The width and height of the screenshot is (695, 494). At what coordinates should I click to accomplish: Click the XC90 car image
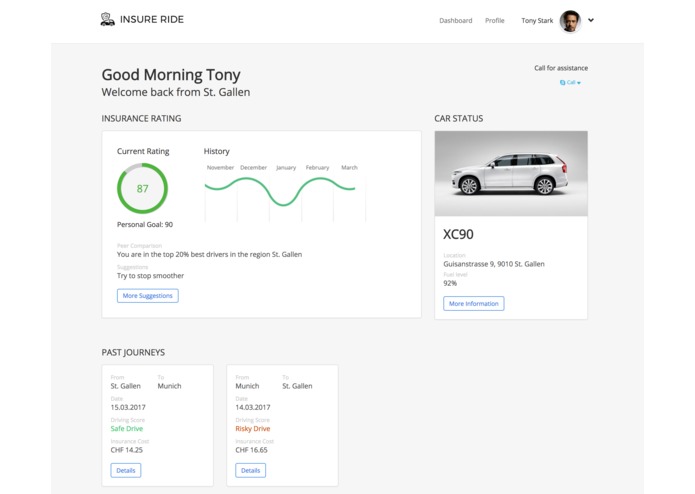tap(511, 173)
